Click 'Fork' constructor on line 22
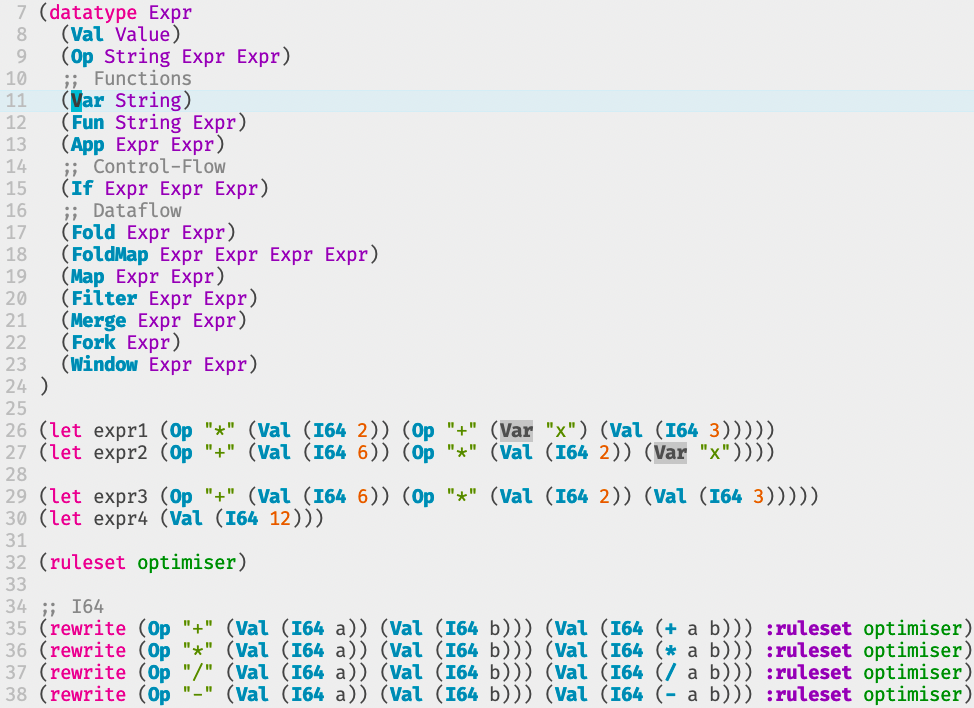Viewport: 974px width, 708px height. tap(93, 343)
